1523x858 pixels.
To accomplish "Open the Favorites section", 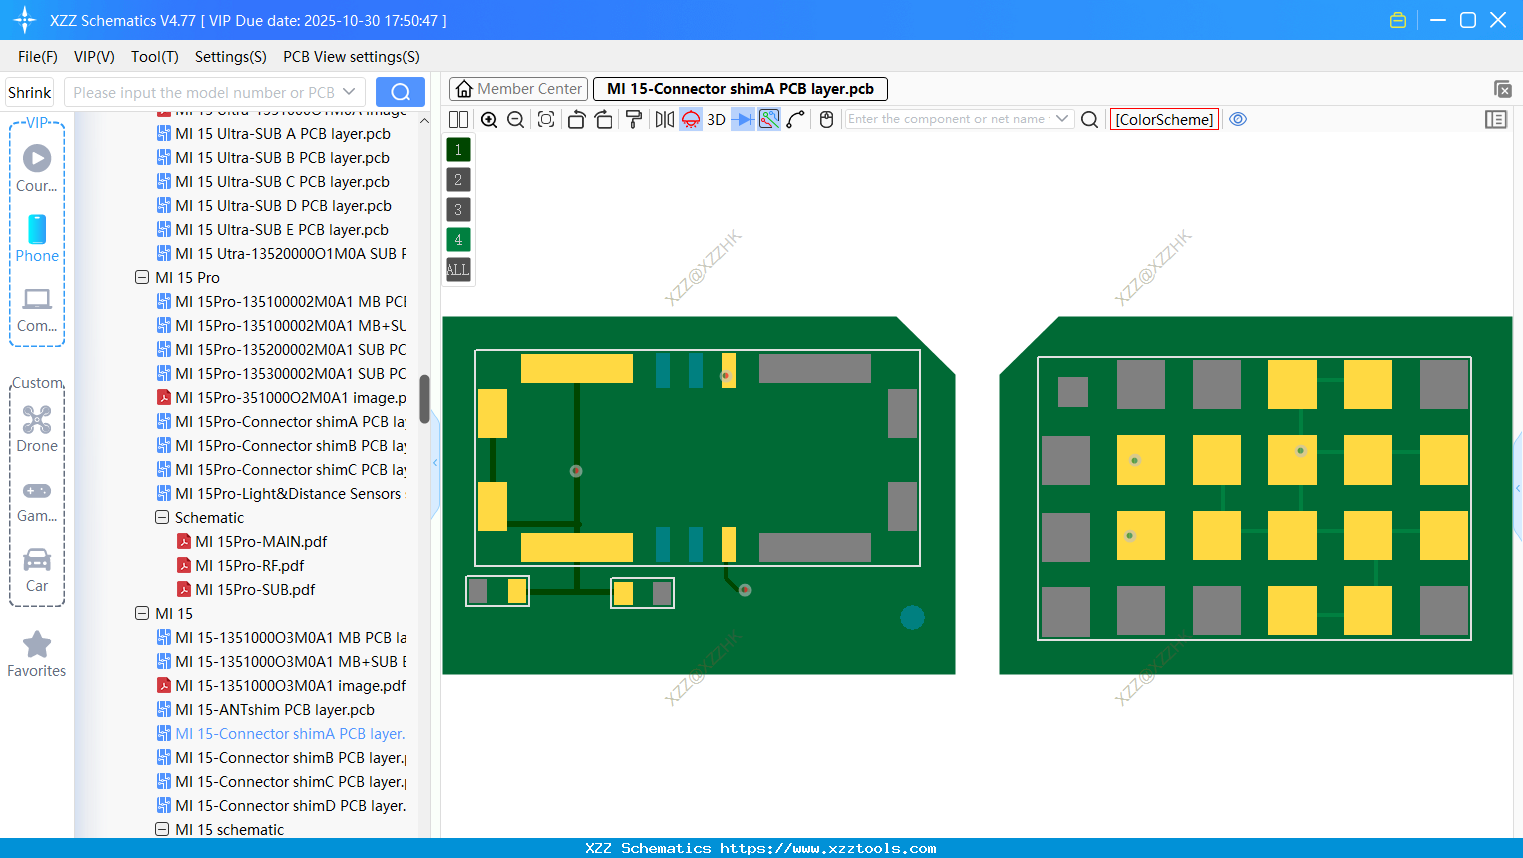I will click(37, 654).
